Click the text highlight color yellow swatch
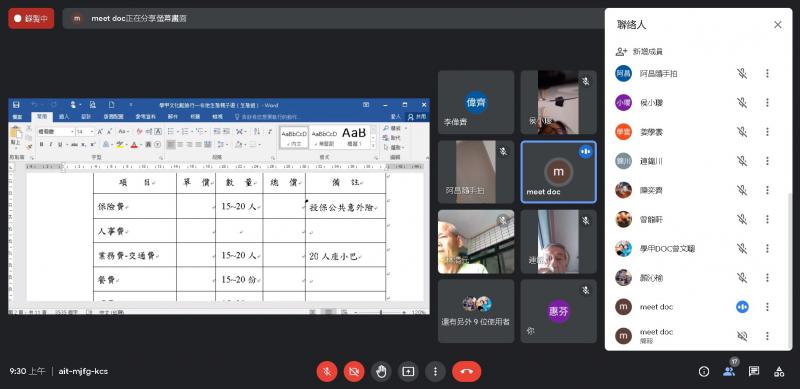This screenshot has height=389, width=800. (120, 144)
